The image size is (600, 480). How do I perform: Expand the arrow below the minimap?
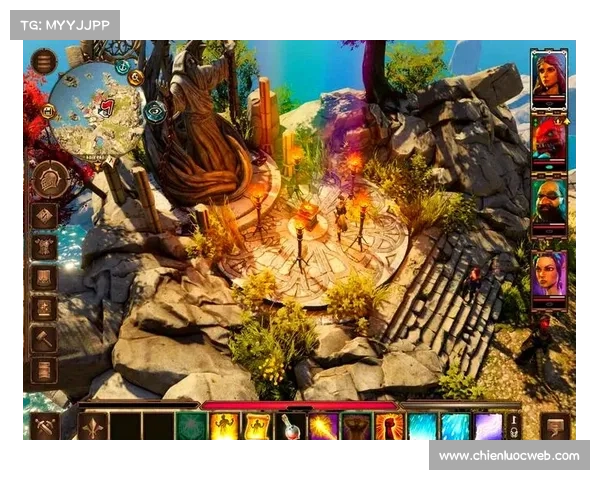[x=98, y=166]
